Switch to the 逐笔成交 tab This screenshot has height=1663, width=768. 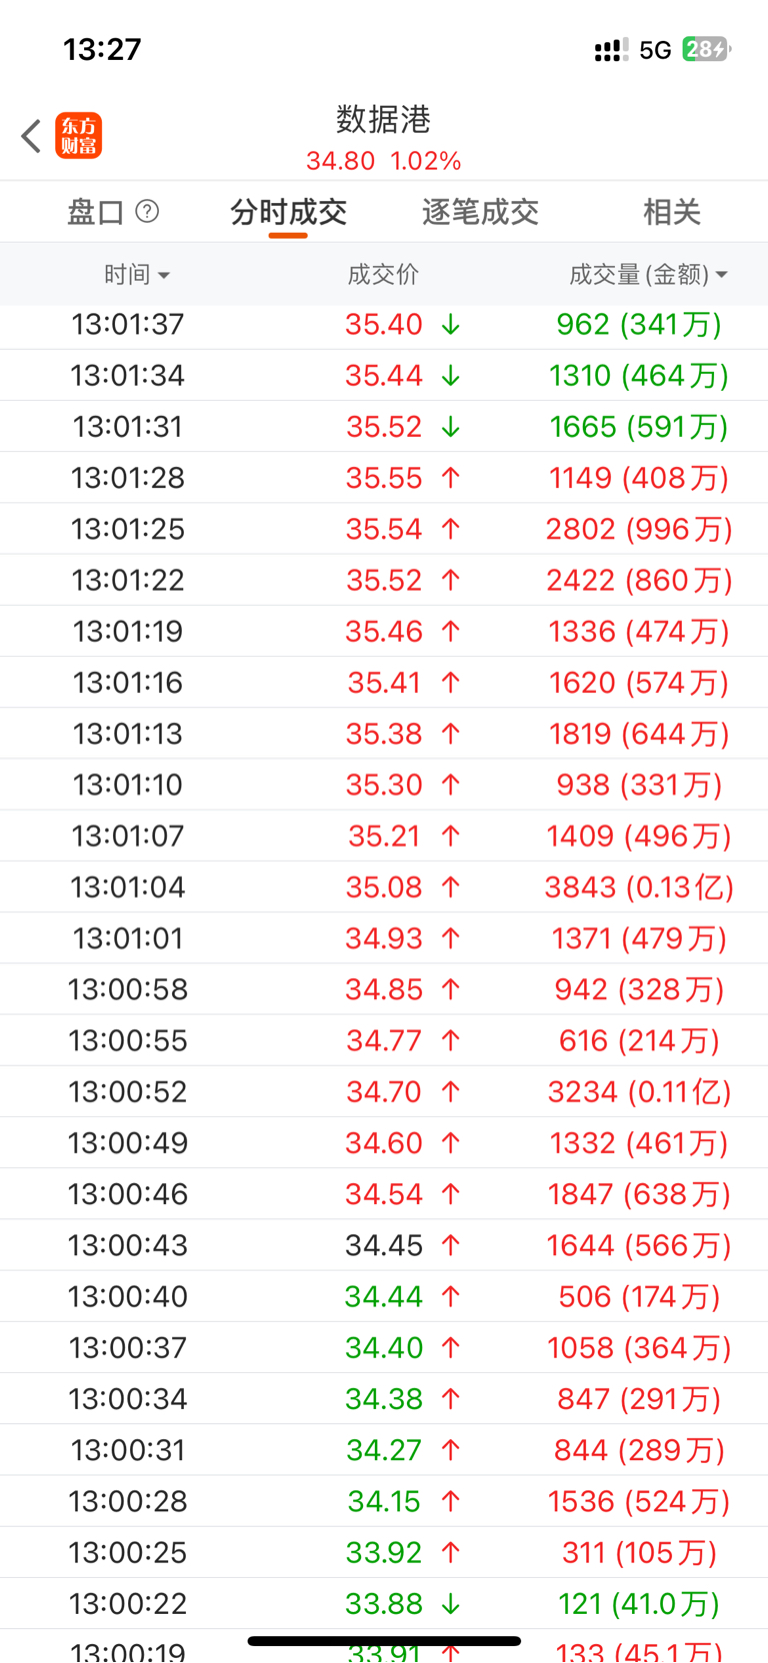(x=480, y=212)
